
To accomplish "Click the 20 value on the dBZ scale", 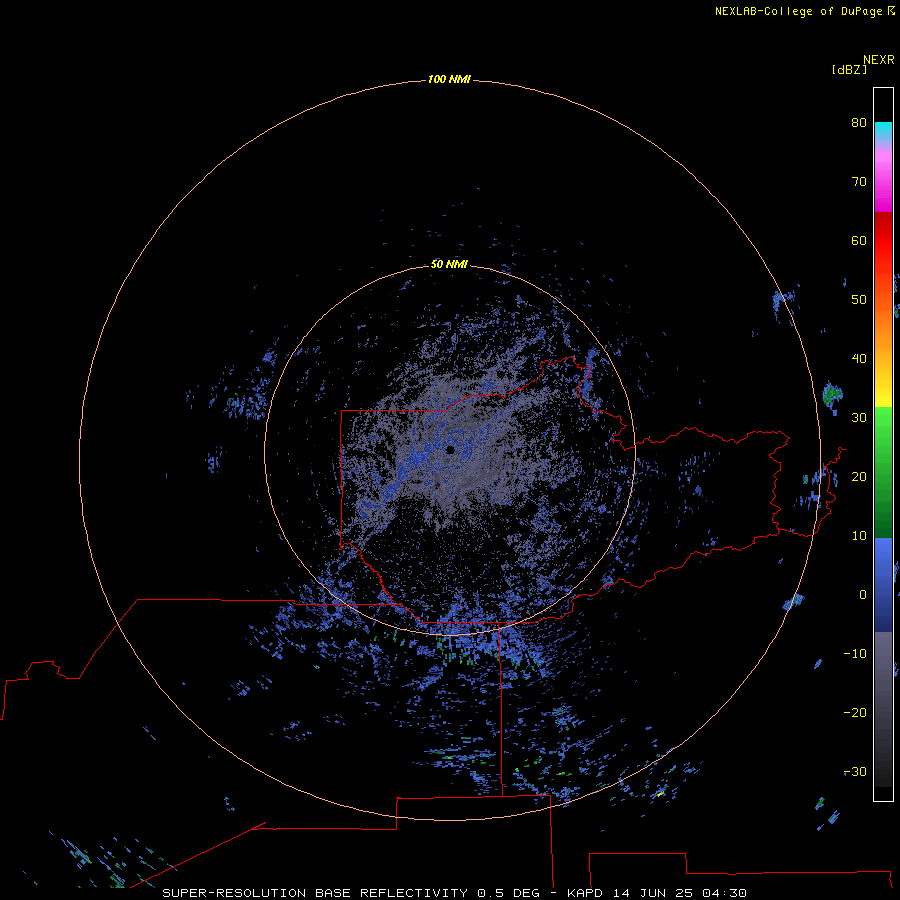I will [x=859, y=477].
